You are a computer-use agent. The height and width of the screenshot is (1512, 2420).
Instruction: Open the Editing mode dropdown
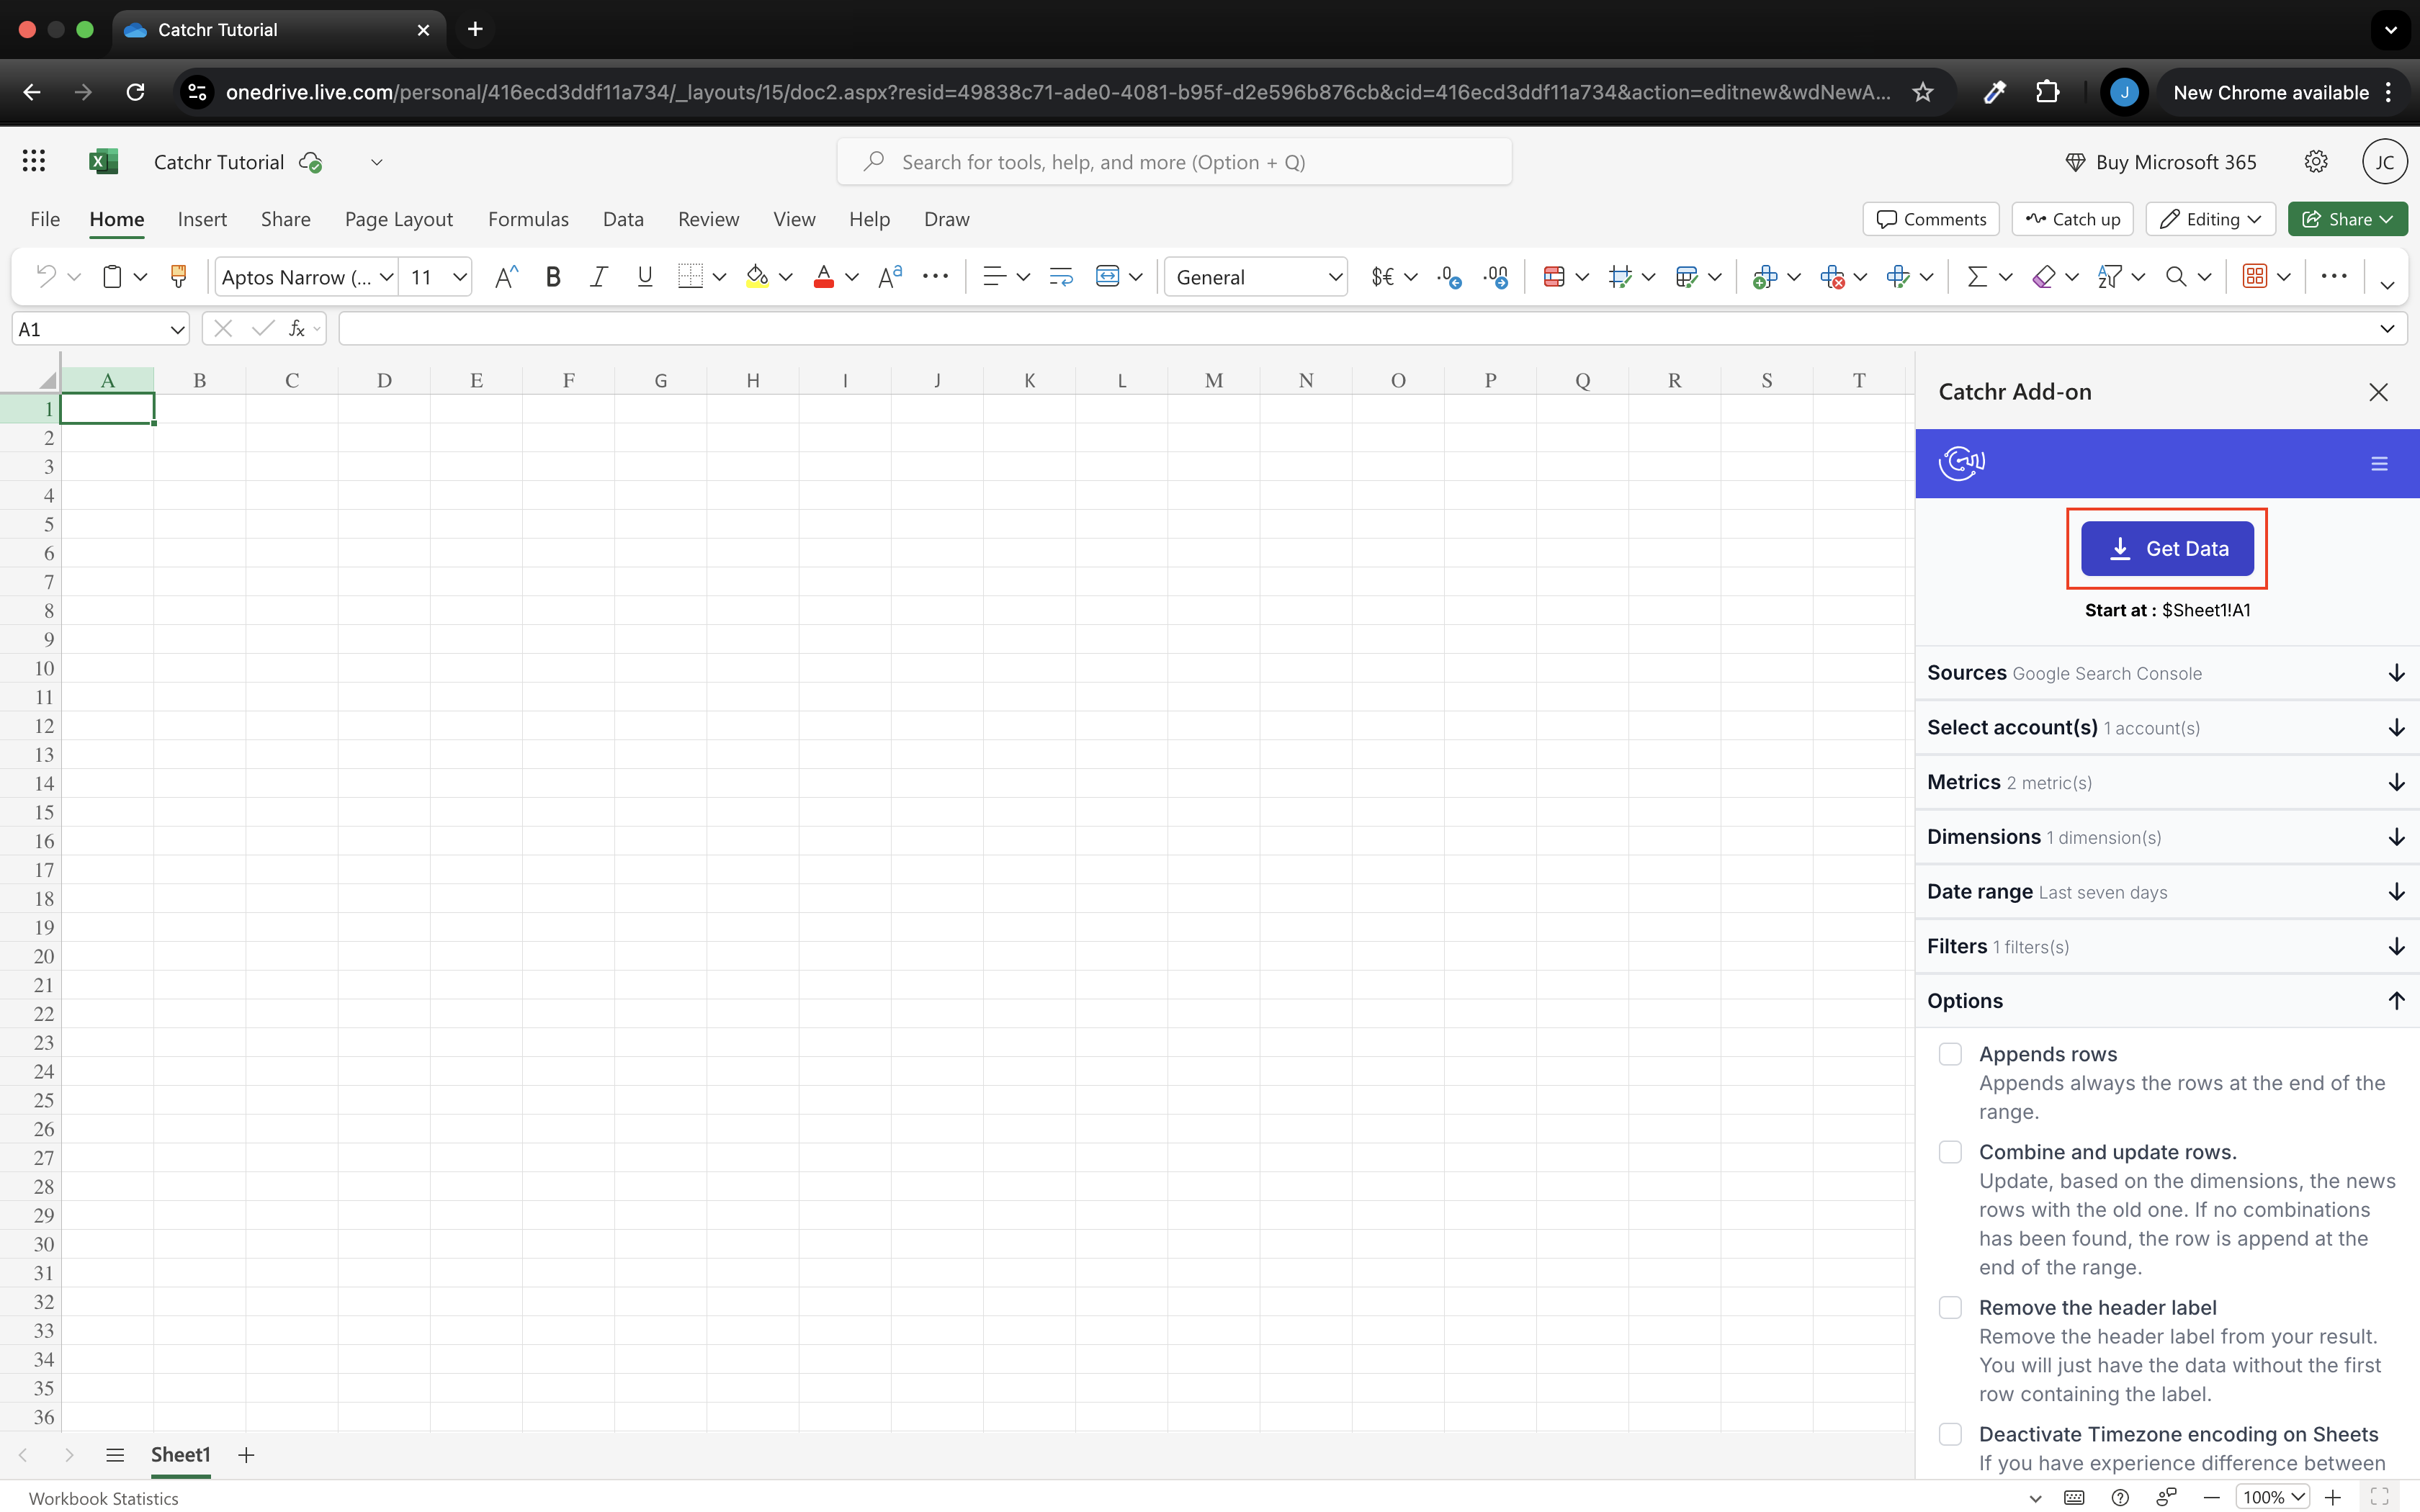[x=2210, y=219]
